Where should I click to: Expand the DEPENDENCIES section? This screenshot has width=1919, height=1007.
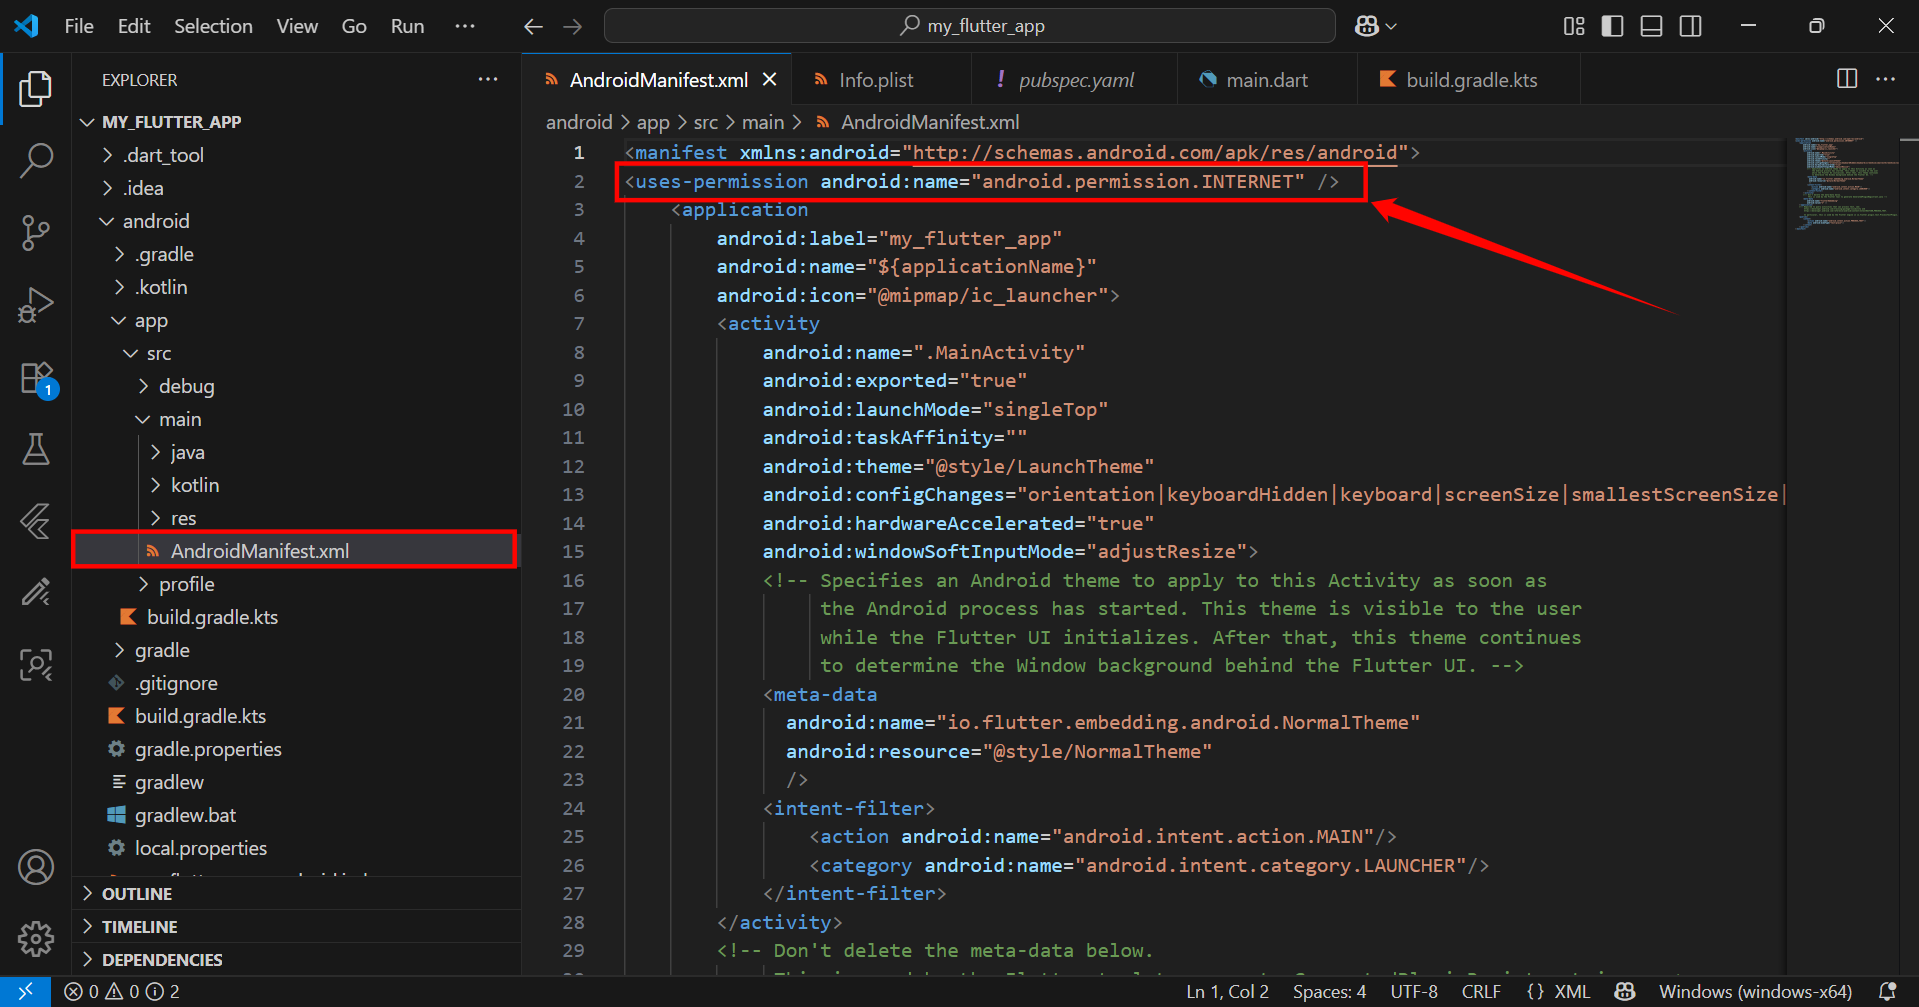click(297, 960)
